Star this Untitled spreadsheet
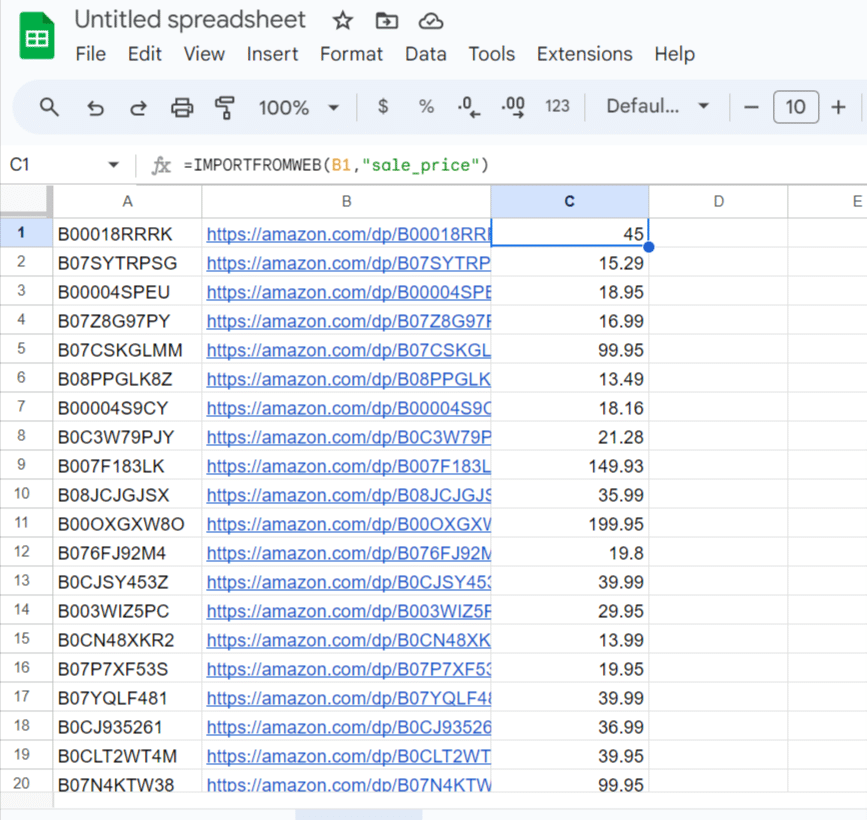Viewport: 867px width, 820px height. [x=343, y=21]
